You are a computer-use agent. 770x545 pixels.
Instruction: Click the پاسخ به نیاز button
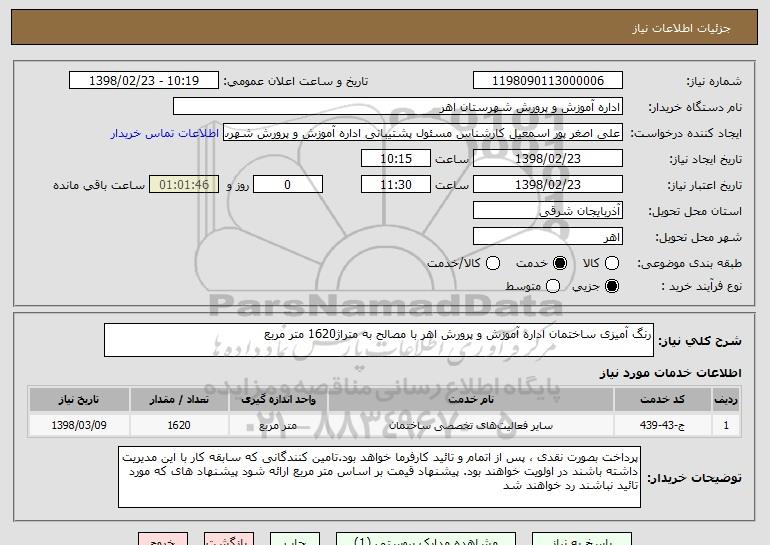[x=581, y=539]
